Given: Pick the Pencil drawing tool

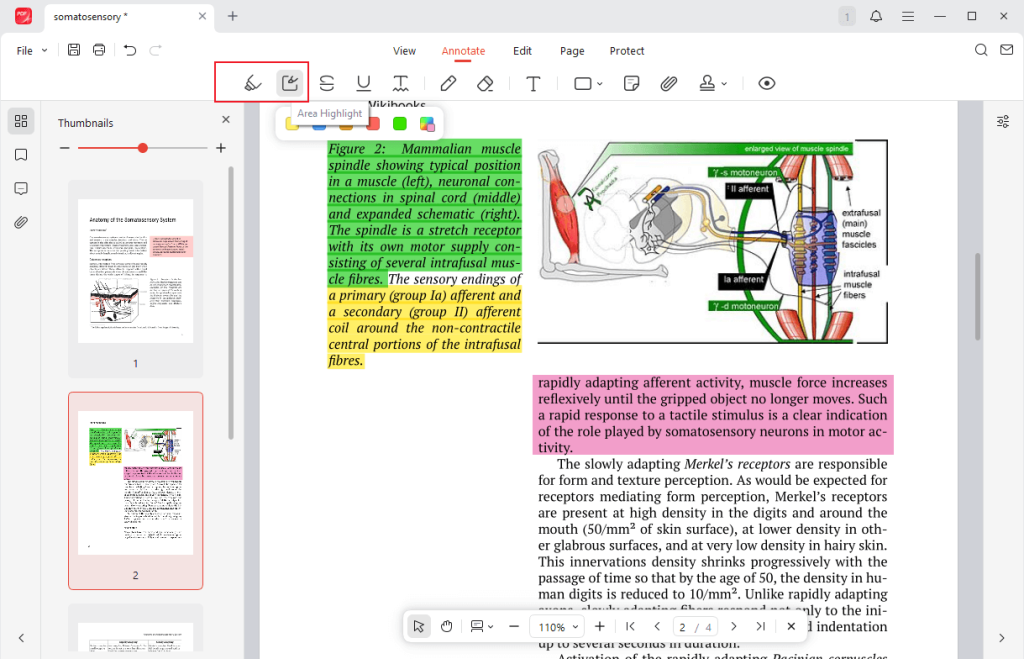Looking at the screenshot, I should click(x=448, y=84).
